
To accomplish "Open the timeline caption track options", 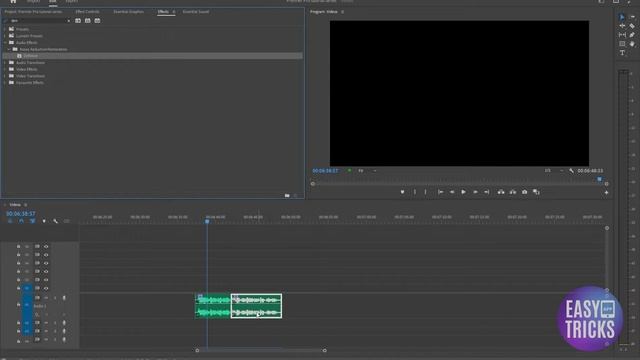I will 67,221.
